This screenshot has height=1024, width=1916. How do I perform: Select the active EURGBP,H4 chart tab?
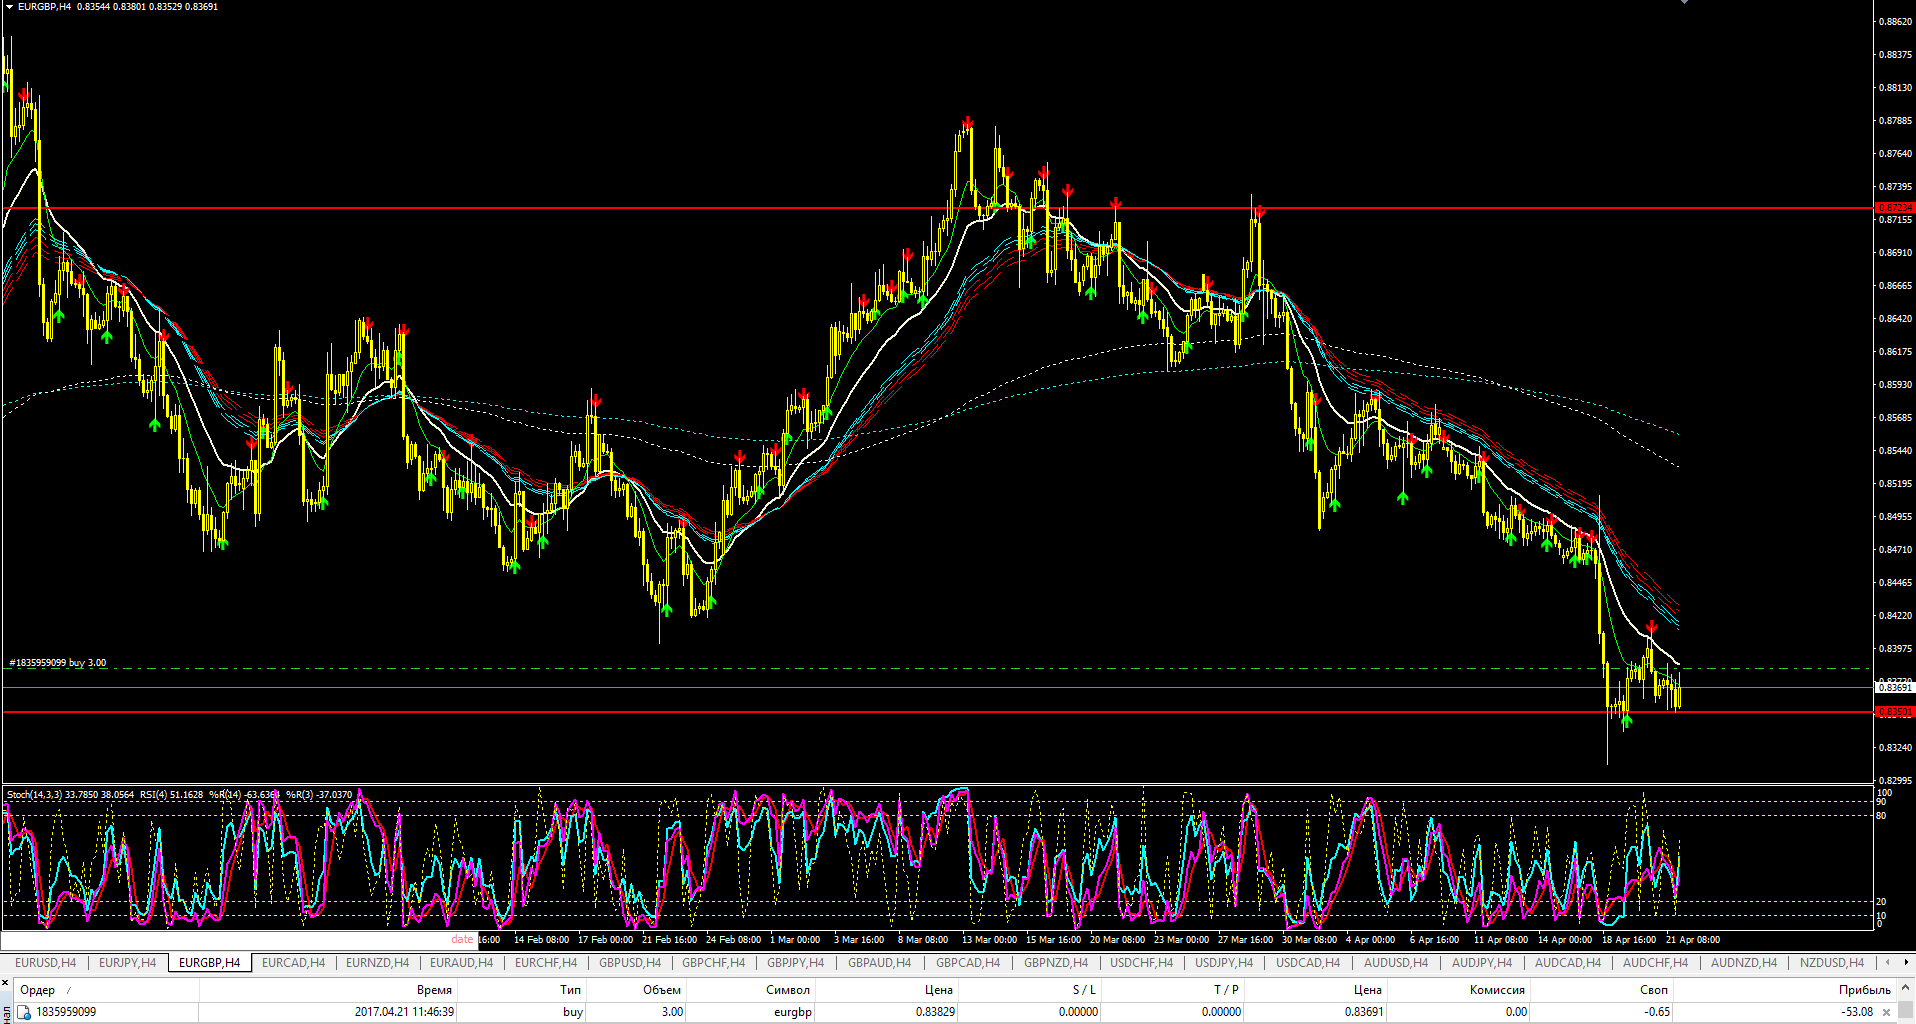(x=209, y=963)
